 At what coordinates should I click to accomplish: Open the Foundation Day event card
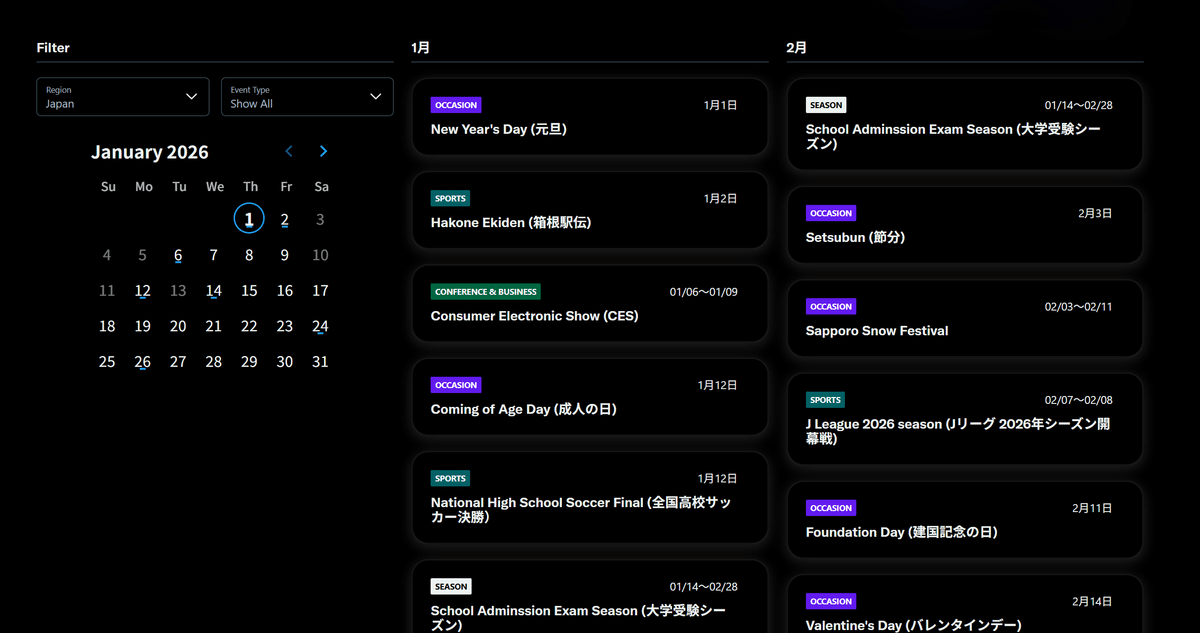click(x=965, y=520)
